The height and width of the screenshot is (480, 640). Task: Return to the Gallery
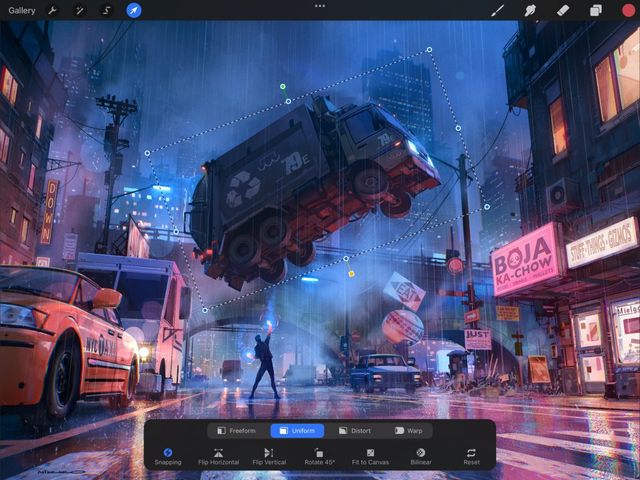[22, 11]
